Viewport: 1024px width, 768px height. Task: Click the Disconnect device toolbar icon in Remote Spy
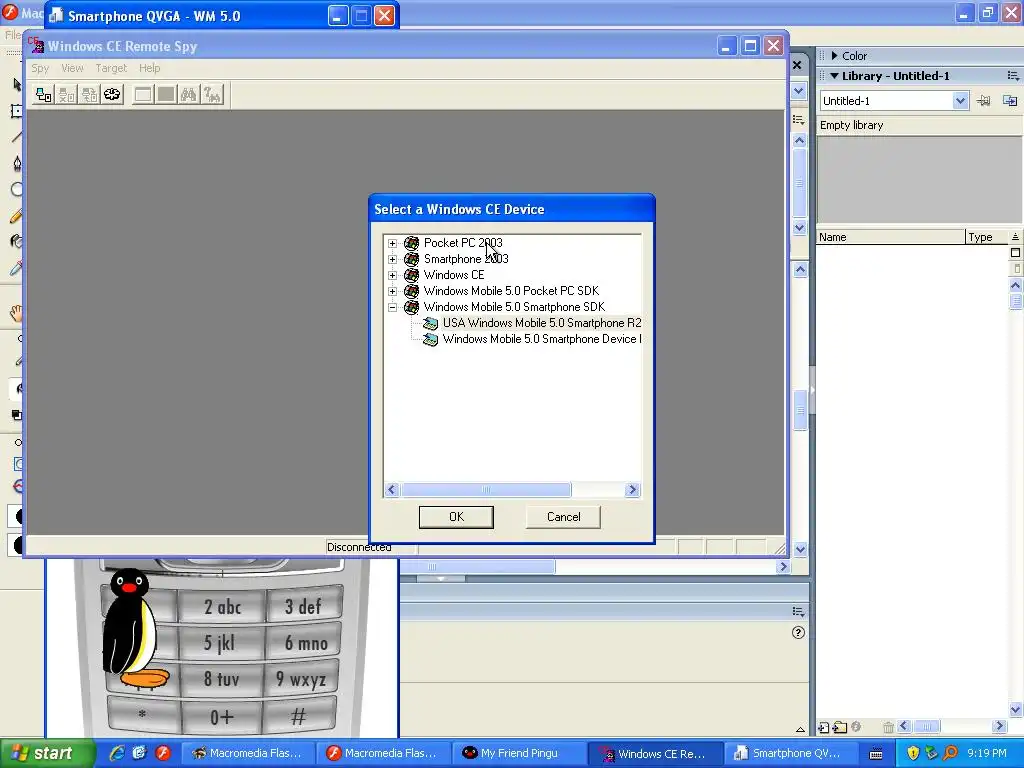(x=67, y=95)
